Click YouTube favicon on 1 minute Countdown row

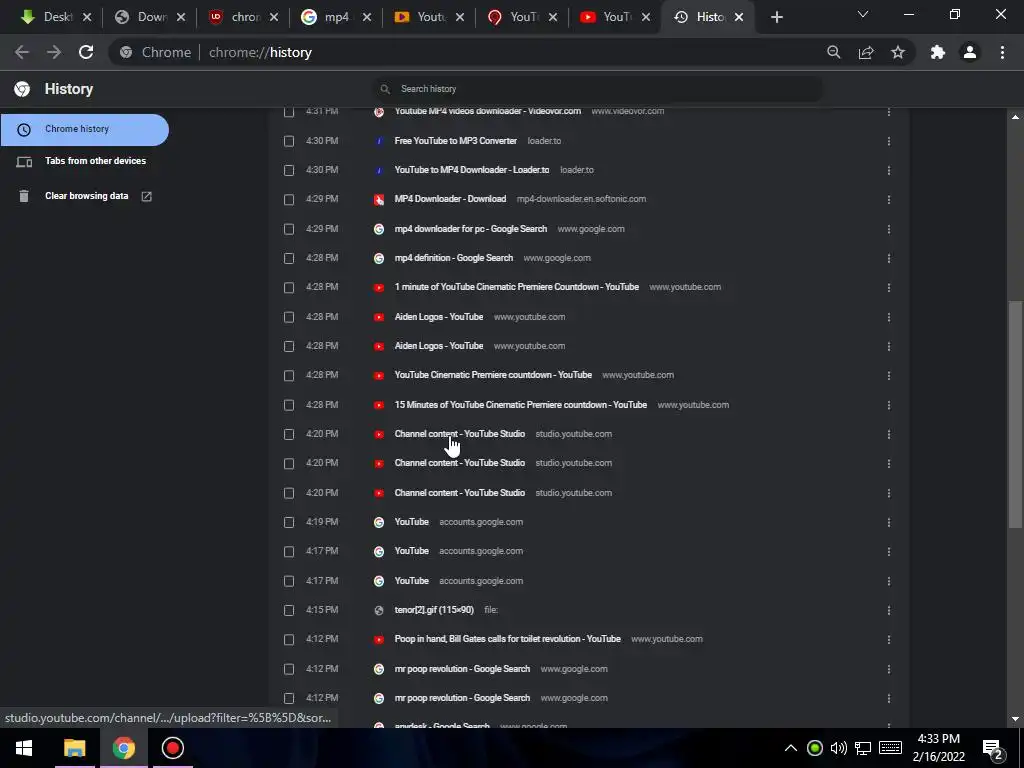click(x=378, y=287)
